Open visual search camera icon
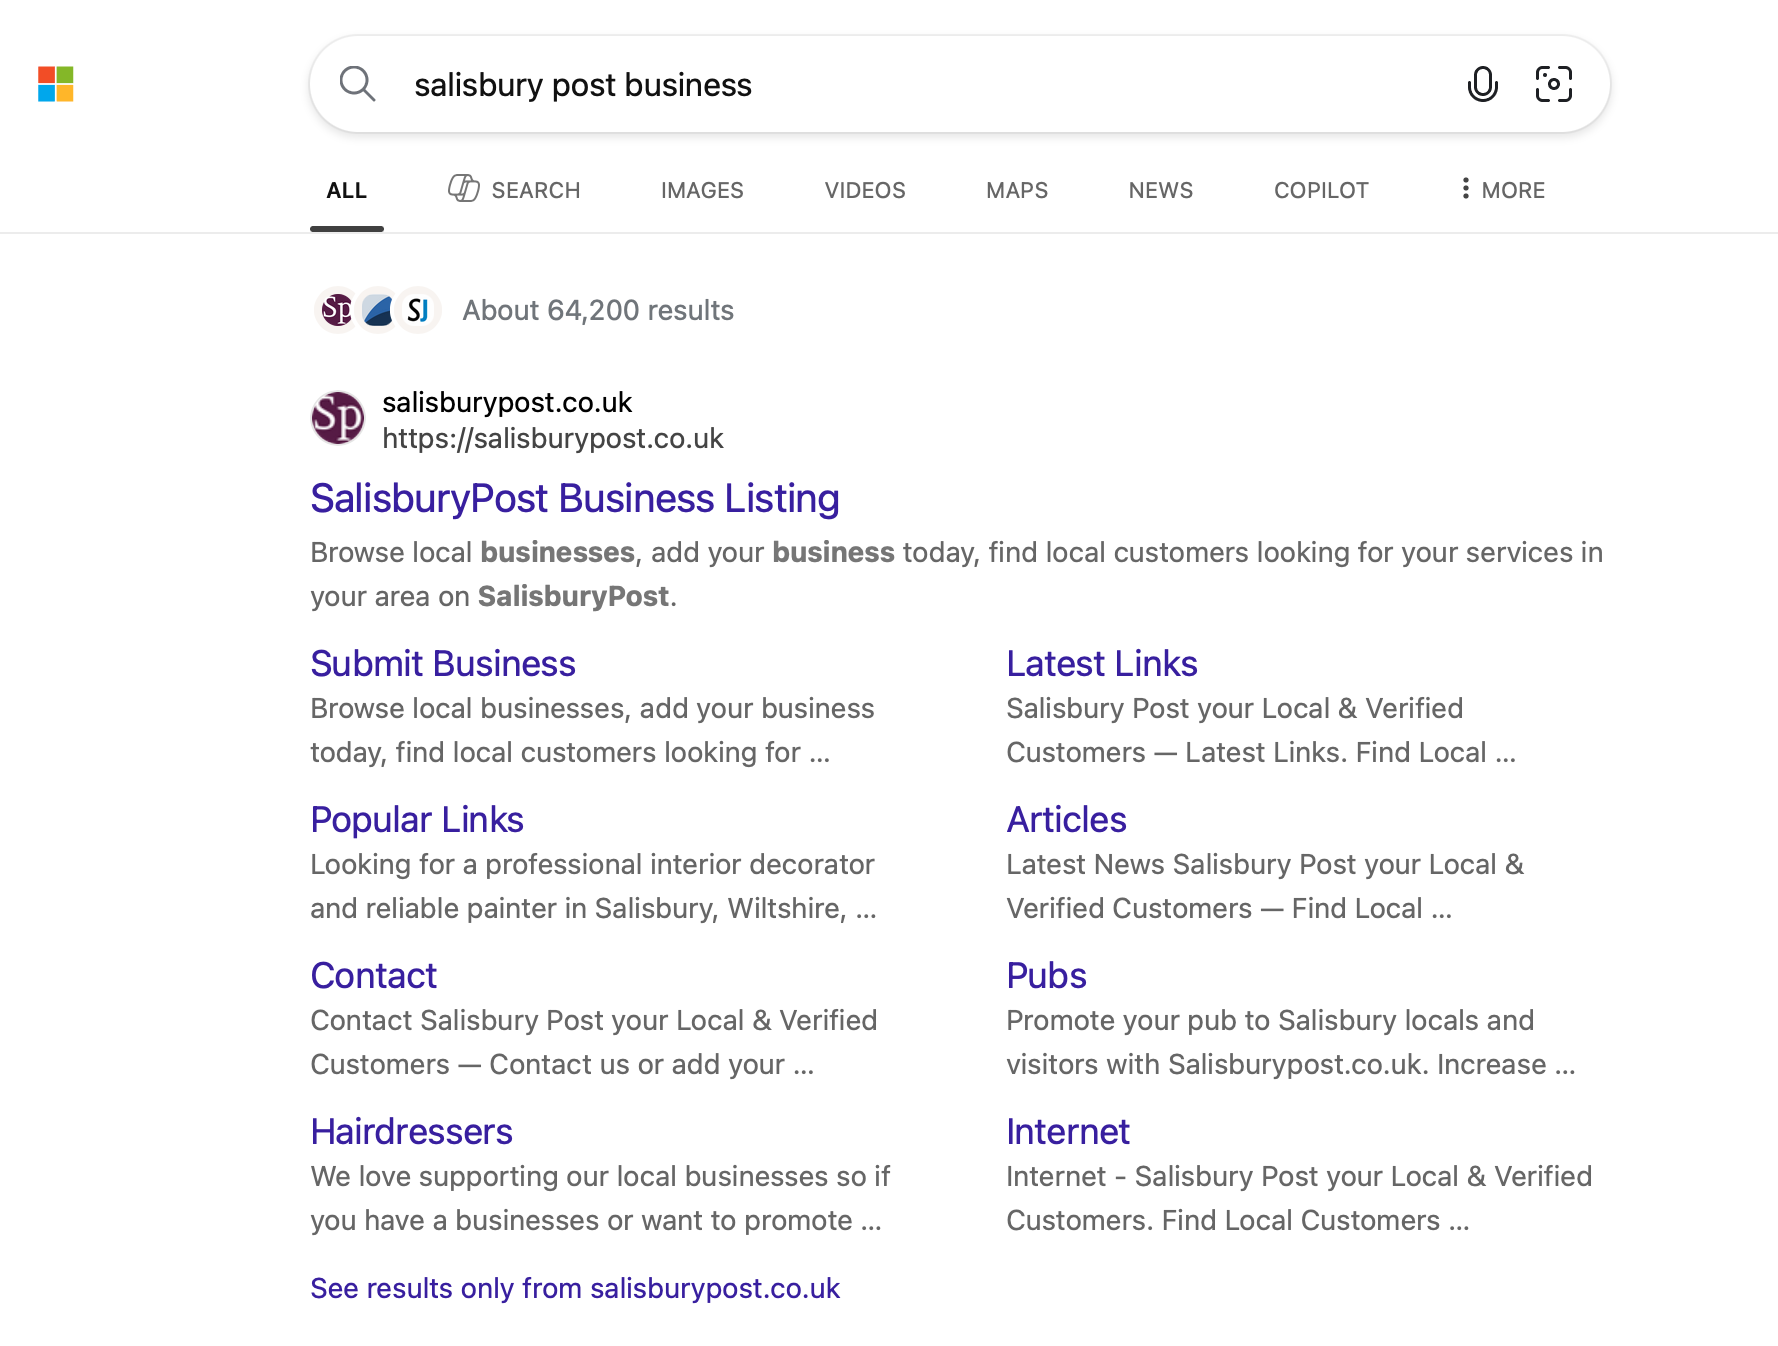The image size is (1778, 1346). coord(1553,84)
